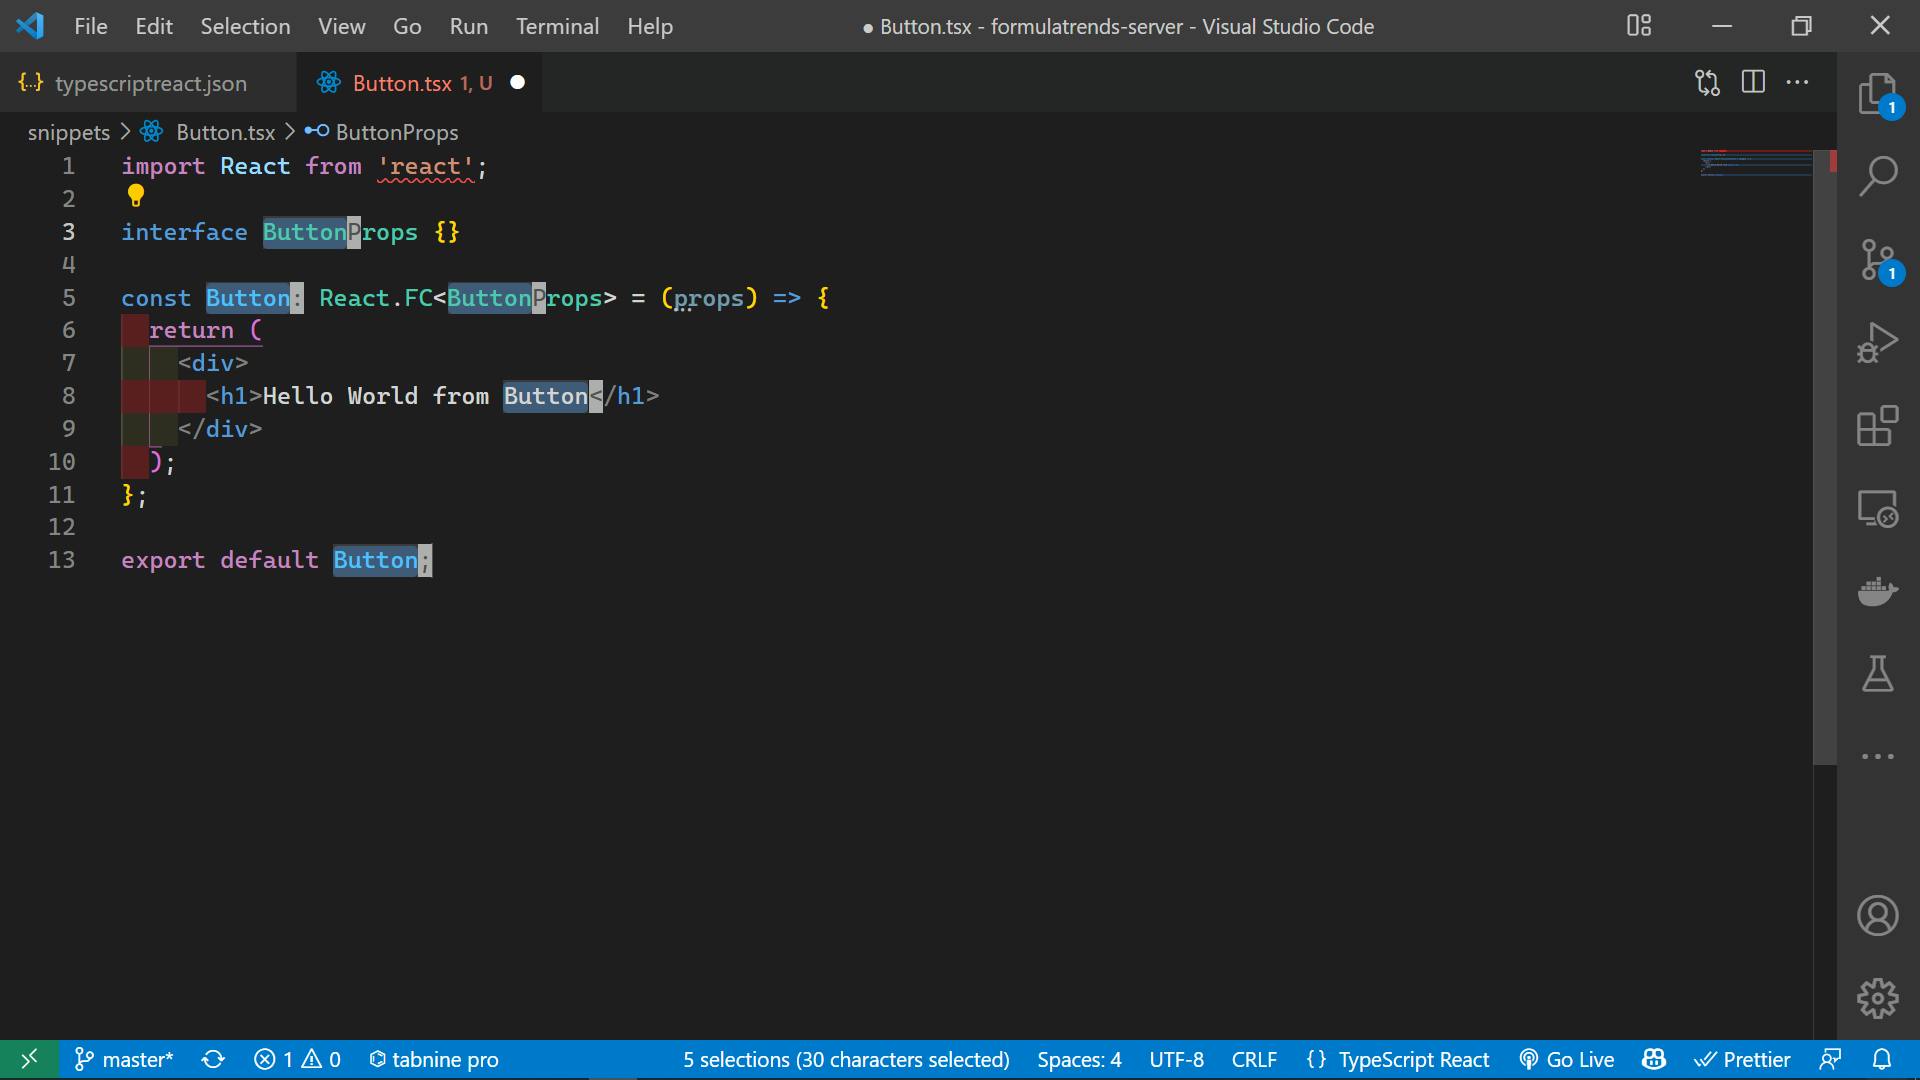Change the UTF-8 encoding selector
The width and height of the screenshot is (1920, 1080).
[x=1176, y=1059]
